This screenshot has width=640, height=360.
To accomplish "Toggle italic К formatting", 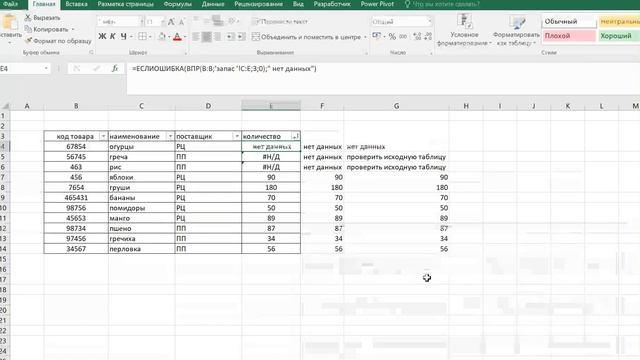I will (x=113, y=37).
